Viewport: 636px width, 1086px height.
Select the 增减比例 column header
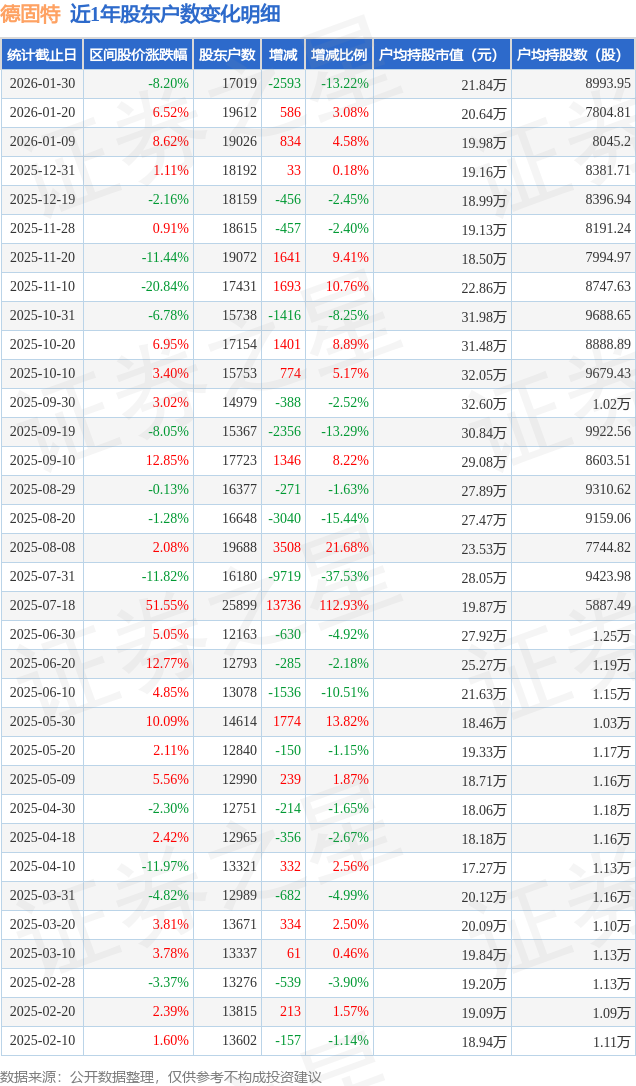(339, 55)
